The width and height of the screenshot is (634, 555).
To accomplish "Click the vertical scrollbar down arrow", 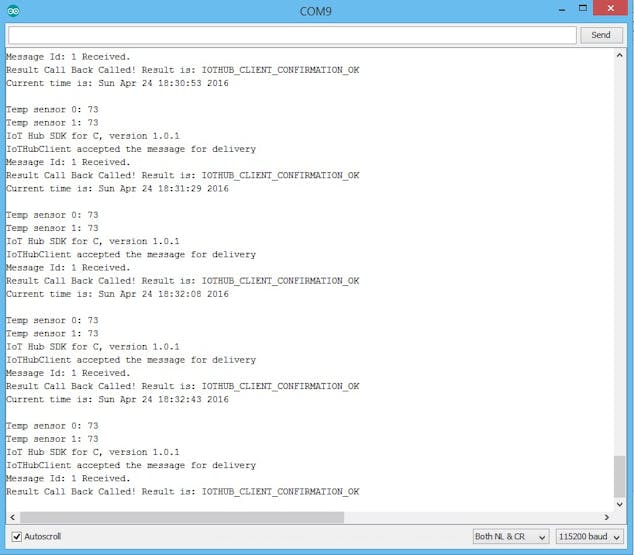I will [619, 504].
